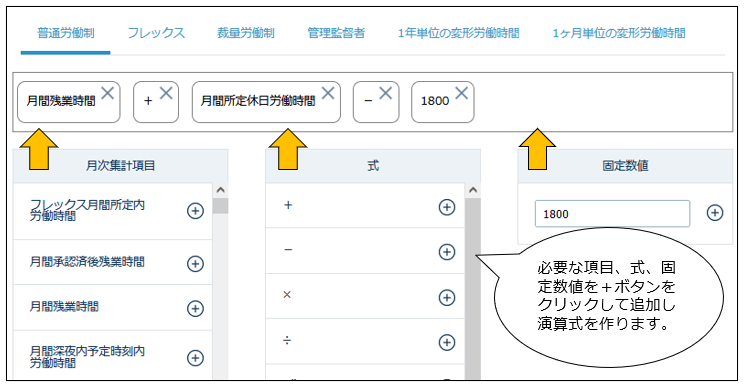This screenshot has height=388, width=745.
Task: Switch to 1ヶ月単位の変形労働時間 tab
Action: 619,33
